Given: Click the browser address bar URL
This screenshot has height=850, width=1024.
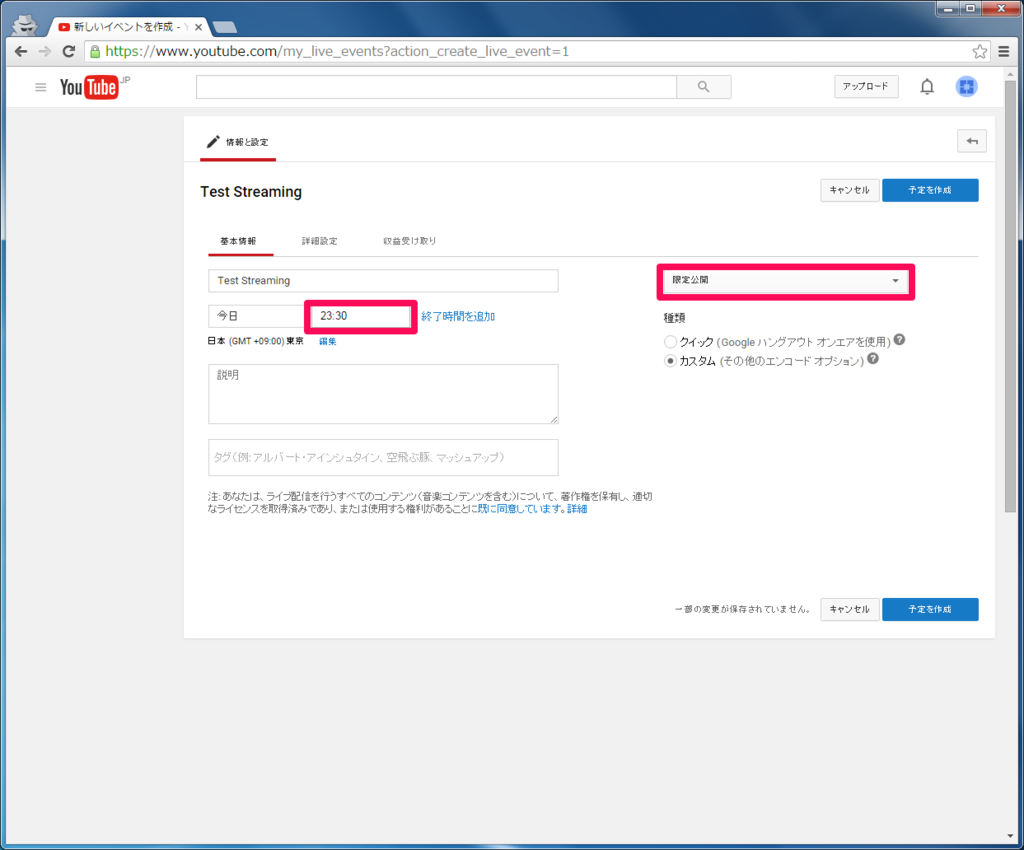Looking at the screenshot, I should [x=337, y=52].
